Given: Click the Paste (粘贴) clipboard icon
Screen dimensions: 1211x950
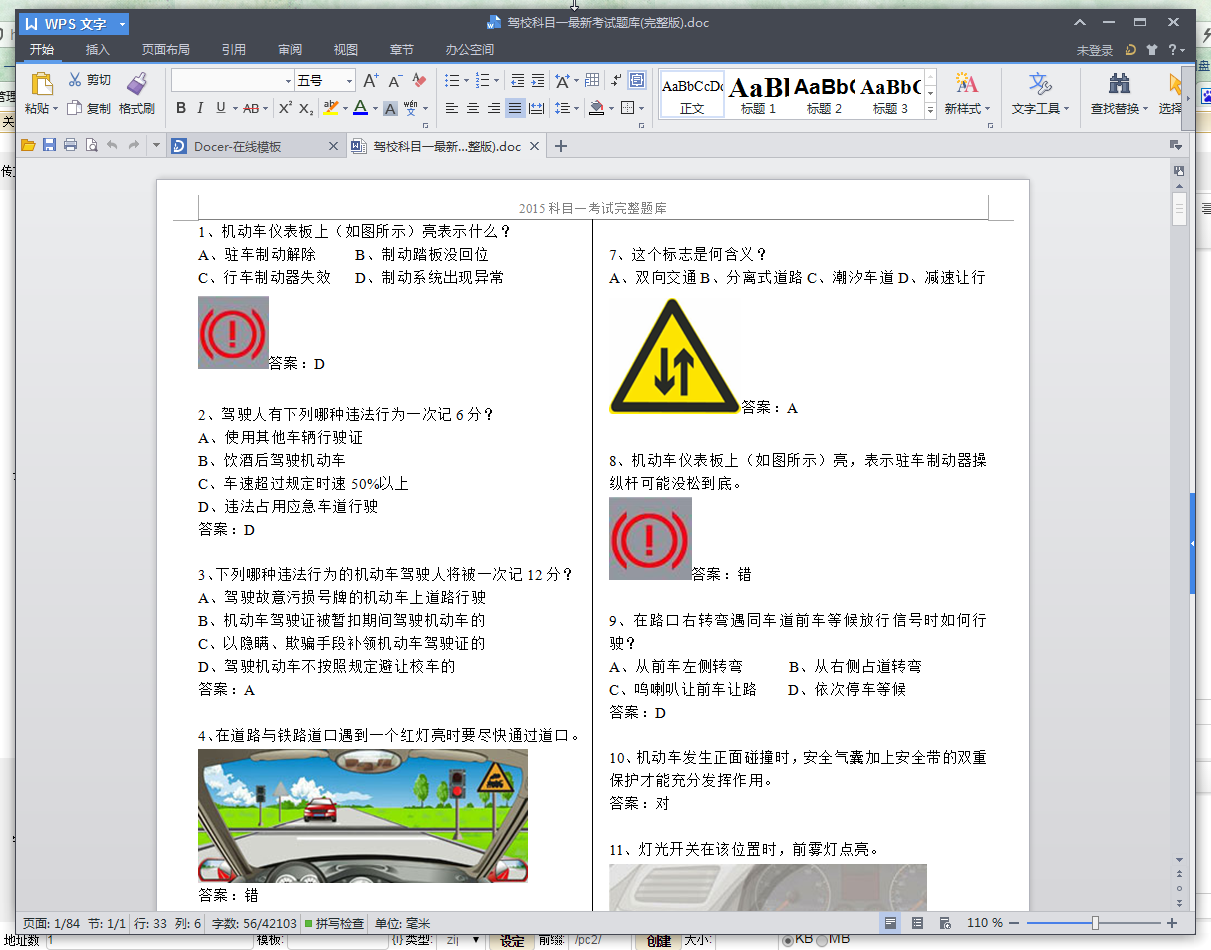Looking at the screenshot, I should 42,84.
